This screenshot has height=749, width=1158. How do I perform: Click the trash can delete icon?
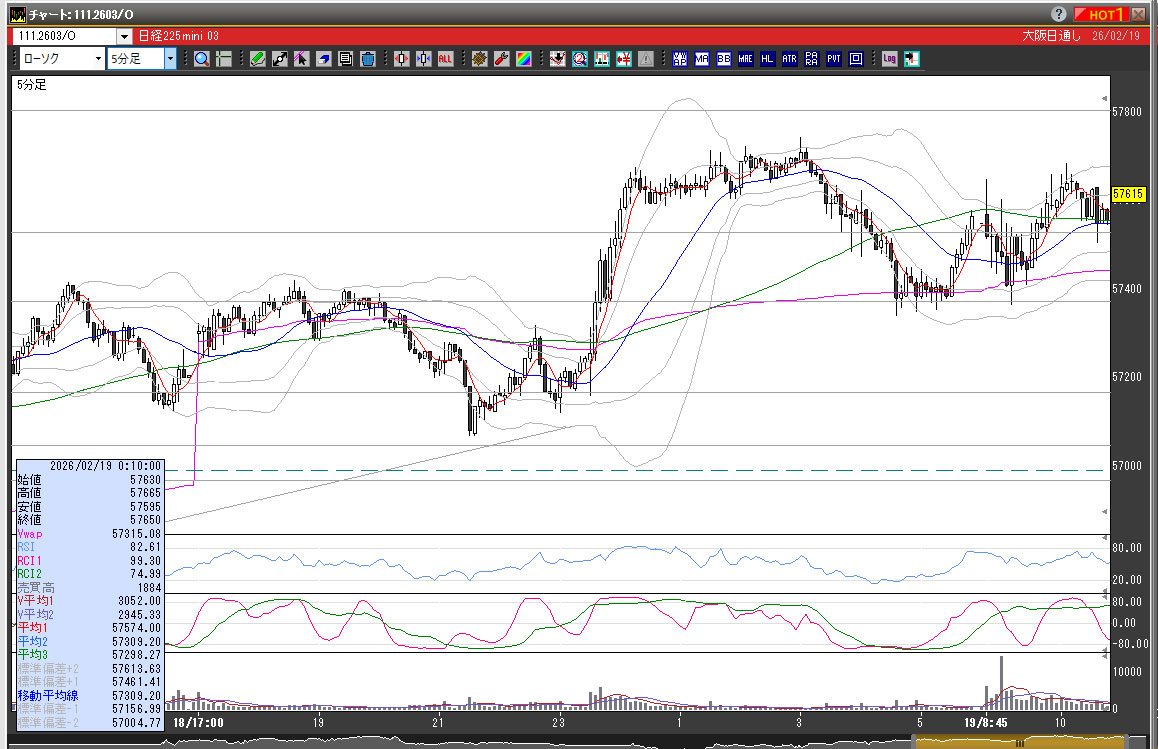coord(368,59)
